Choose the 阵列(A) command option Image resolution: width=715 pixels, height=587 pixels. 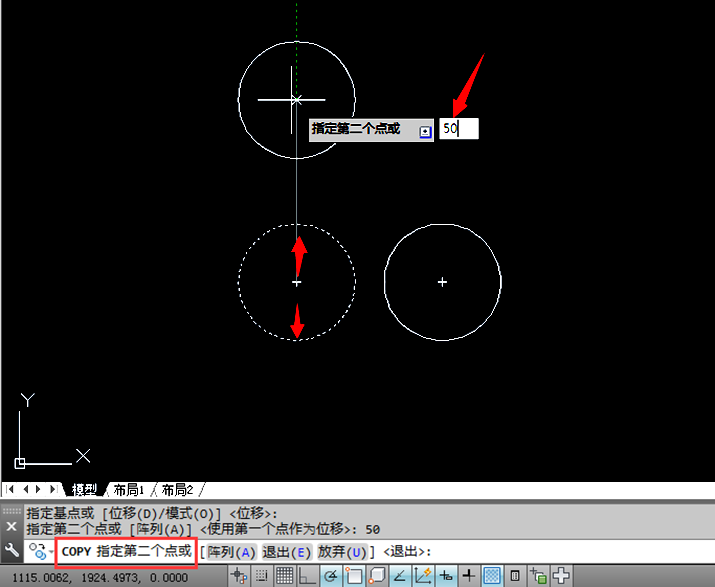[x=231, y=552]
